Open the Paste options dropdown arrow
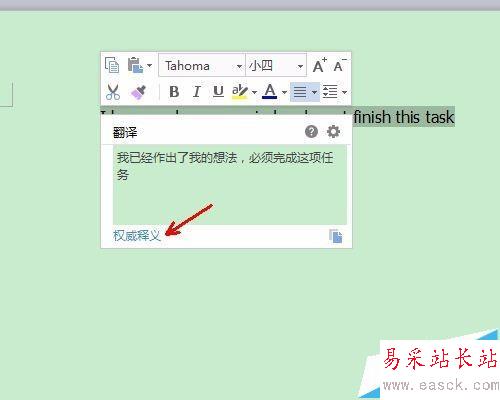 (149, 65)
